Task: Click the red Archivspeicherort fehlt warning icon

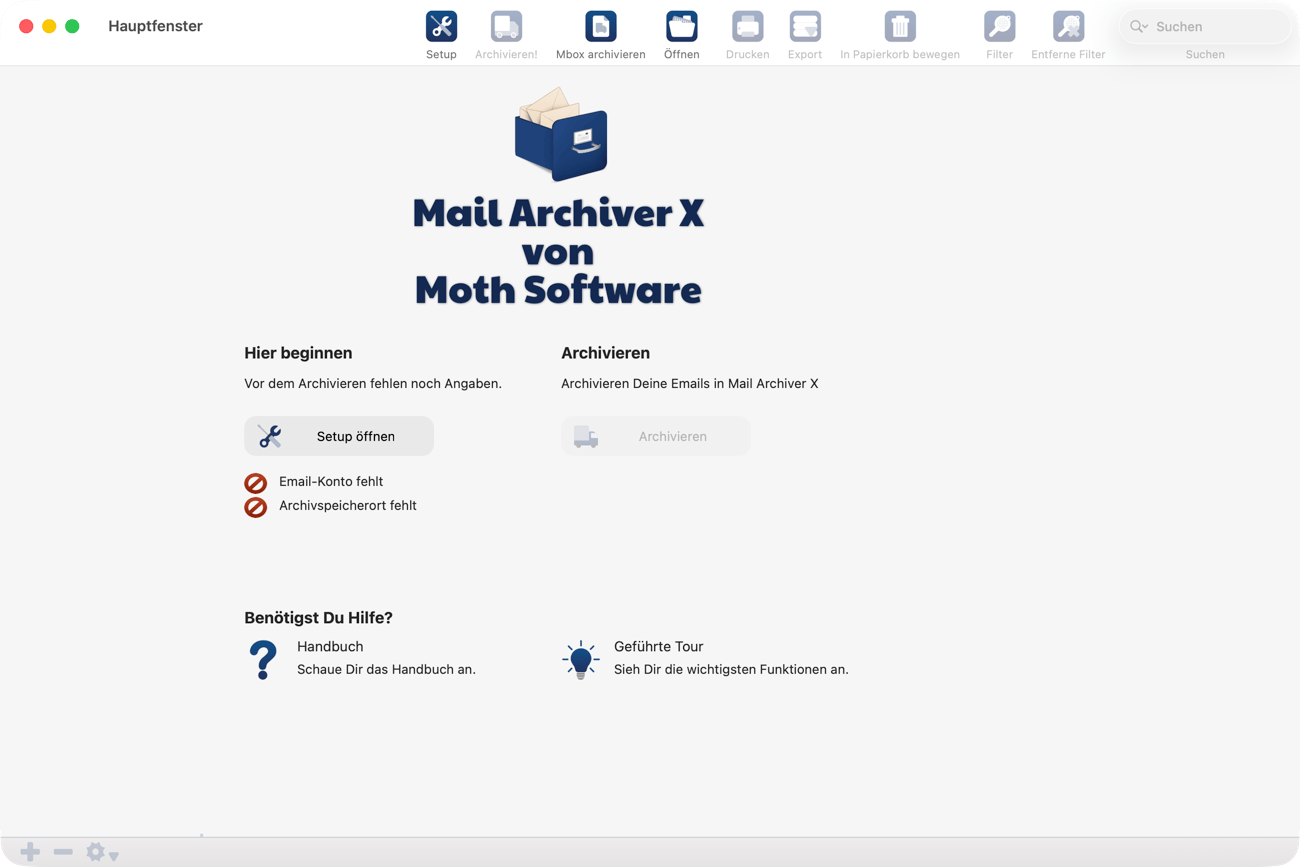Action: pyautogui.click(x=256, y=507)
